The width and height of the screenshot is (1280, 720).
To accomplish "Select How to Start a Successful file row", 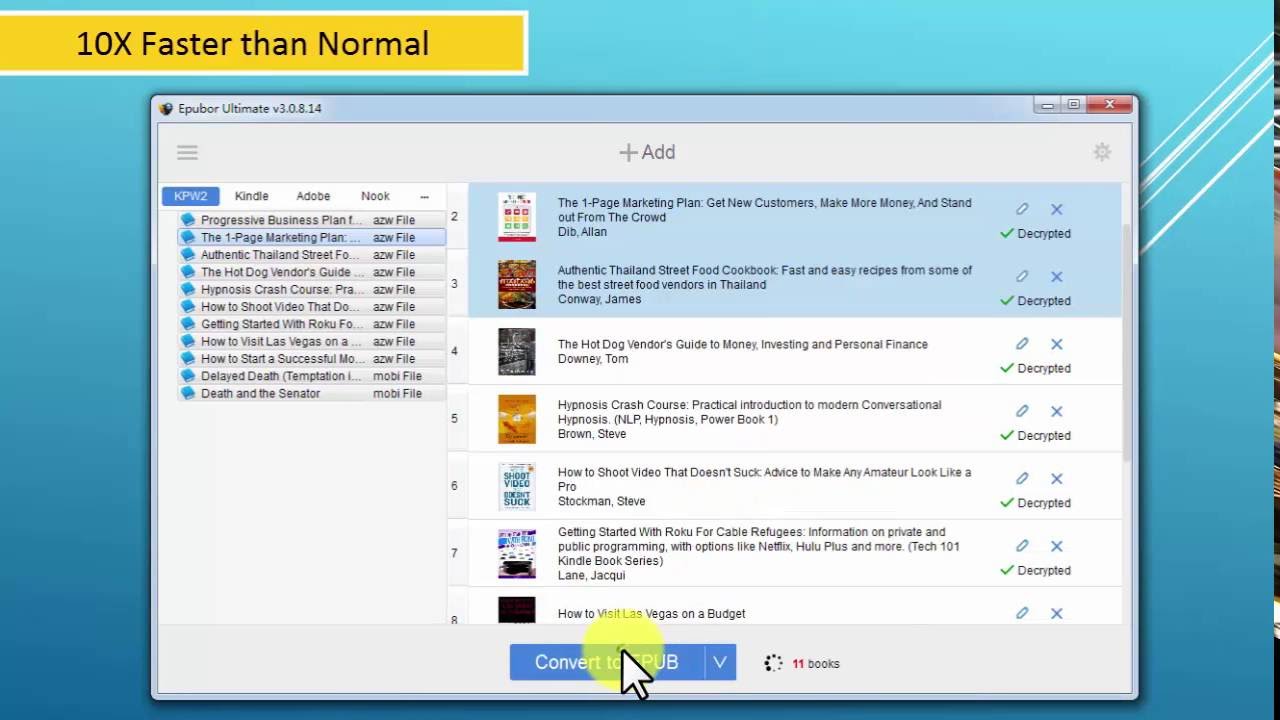I will pyautogui.click(x=311, y=358).
